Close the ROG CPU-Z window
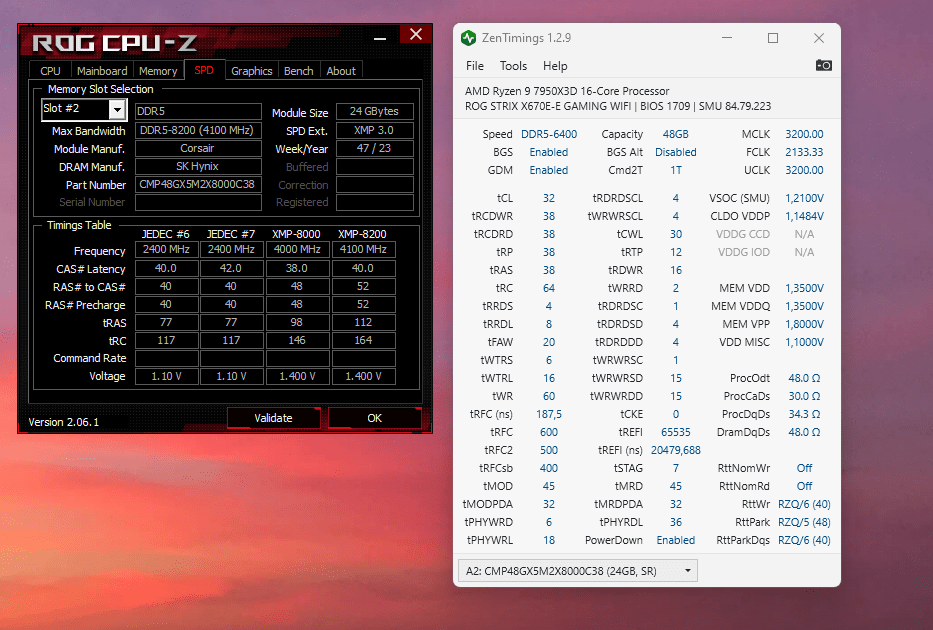The height and width of the screenshot is (630, 933). tap(416, 35)
